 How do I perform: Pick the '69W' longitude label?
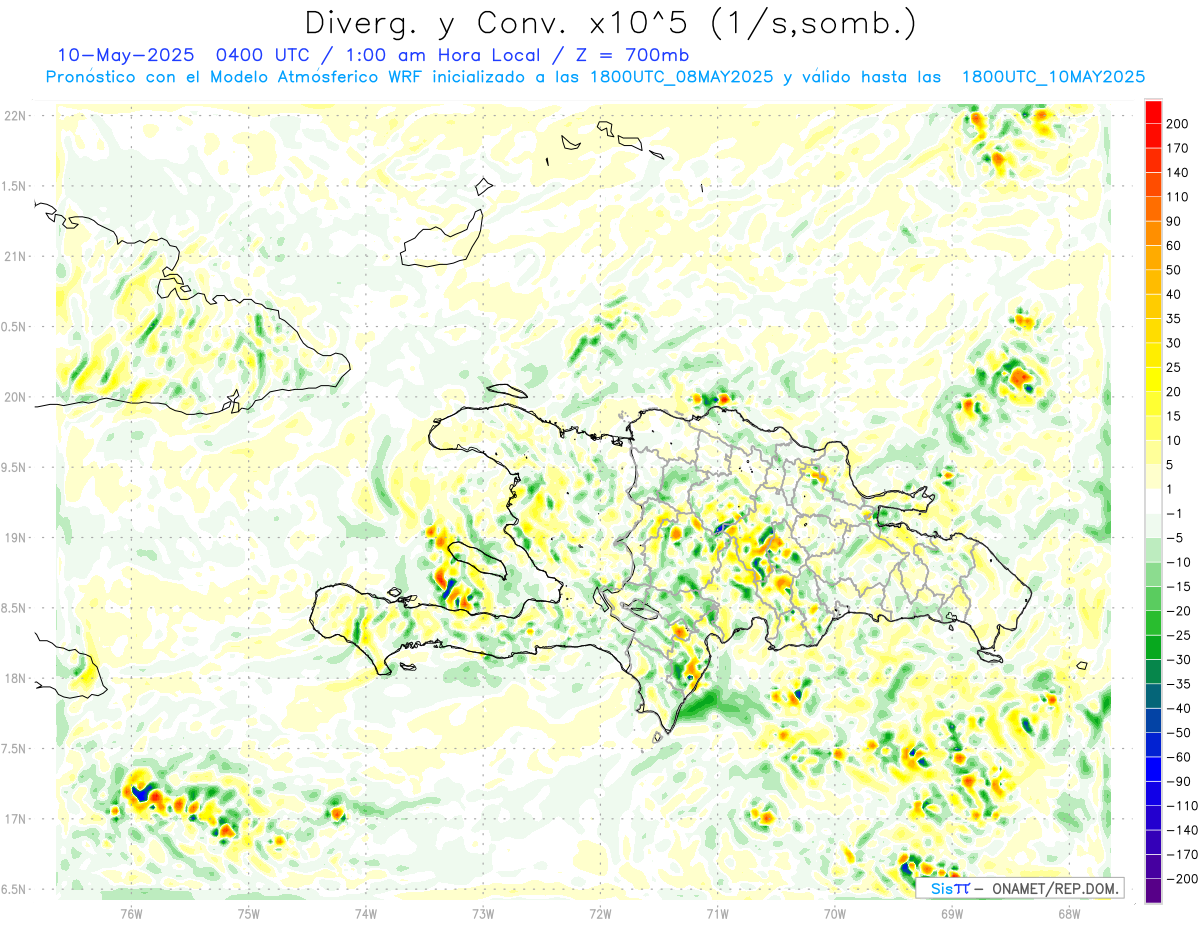952,913
